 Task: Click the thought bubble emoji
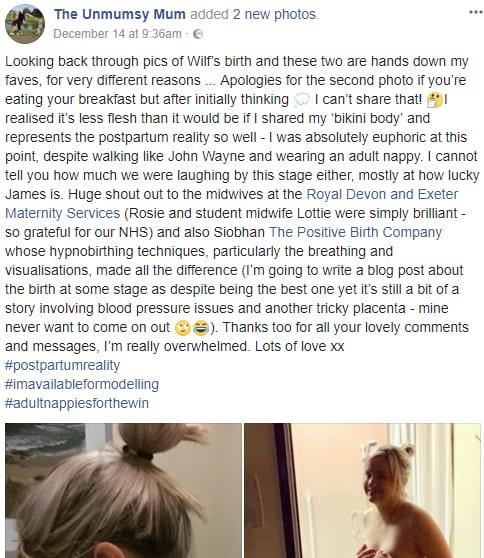[301, 100]
